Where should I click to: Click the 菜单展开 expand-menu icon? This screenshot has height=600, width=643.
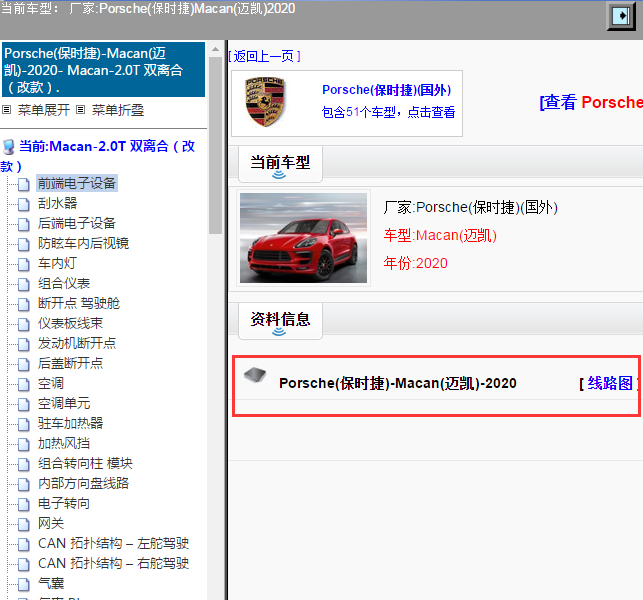(7, 110)
